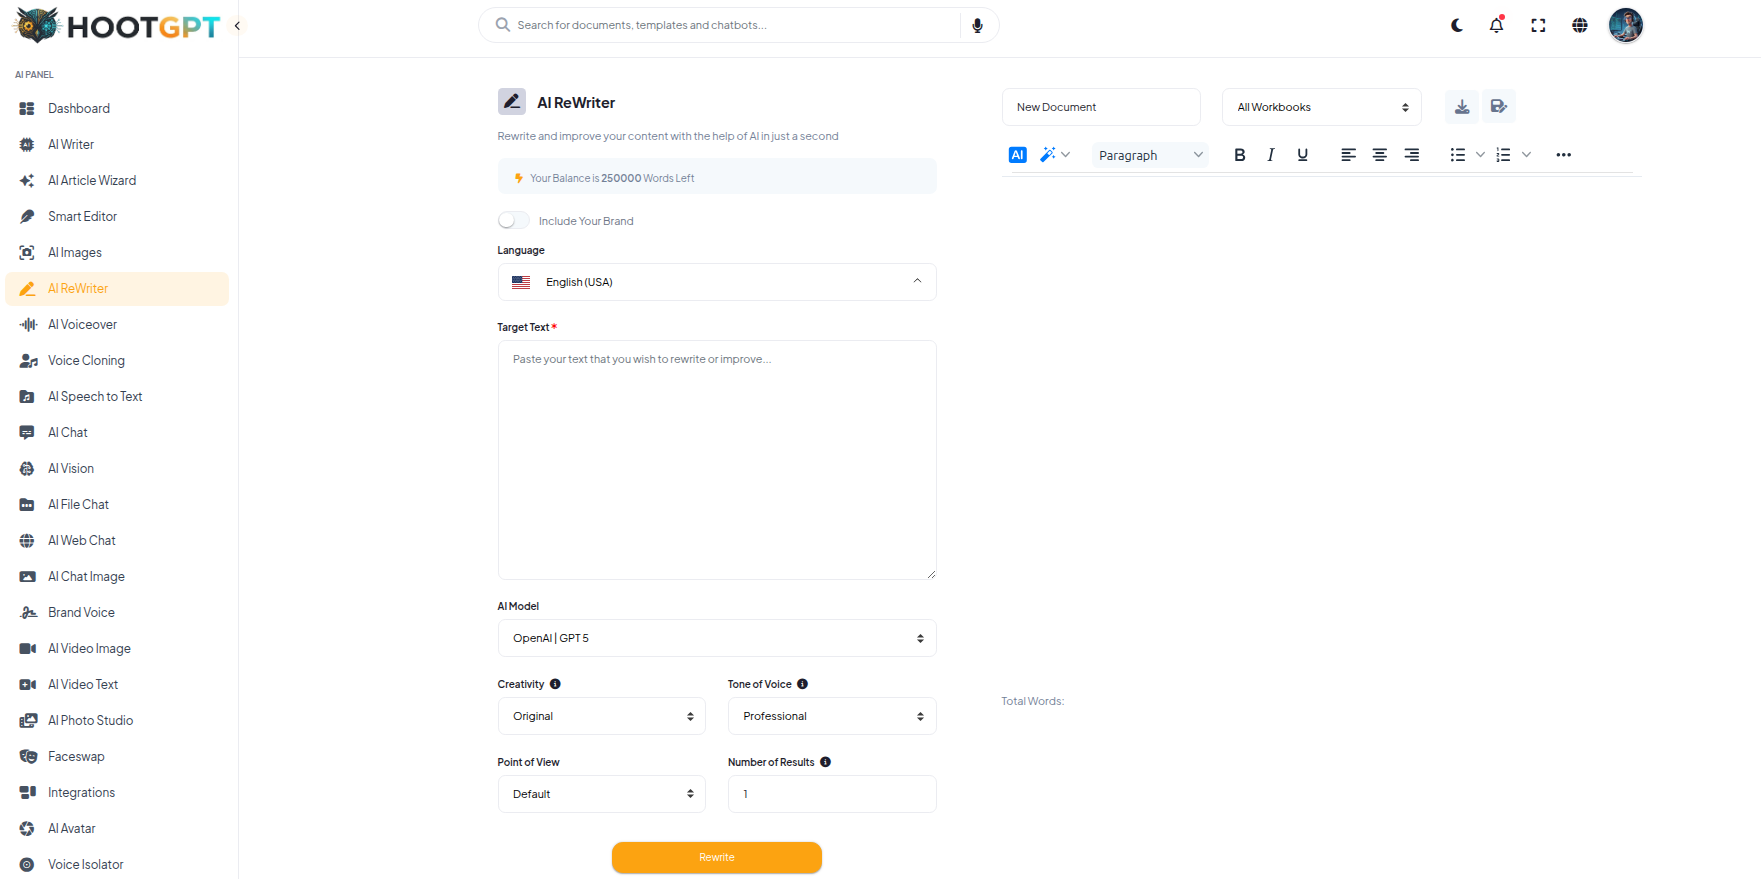Click the AI Voiceover waveform icon
1761x879 pixels.
pos(28,324)
